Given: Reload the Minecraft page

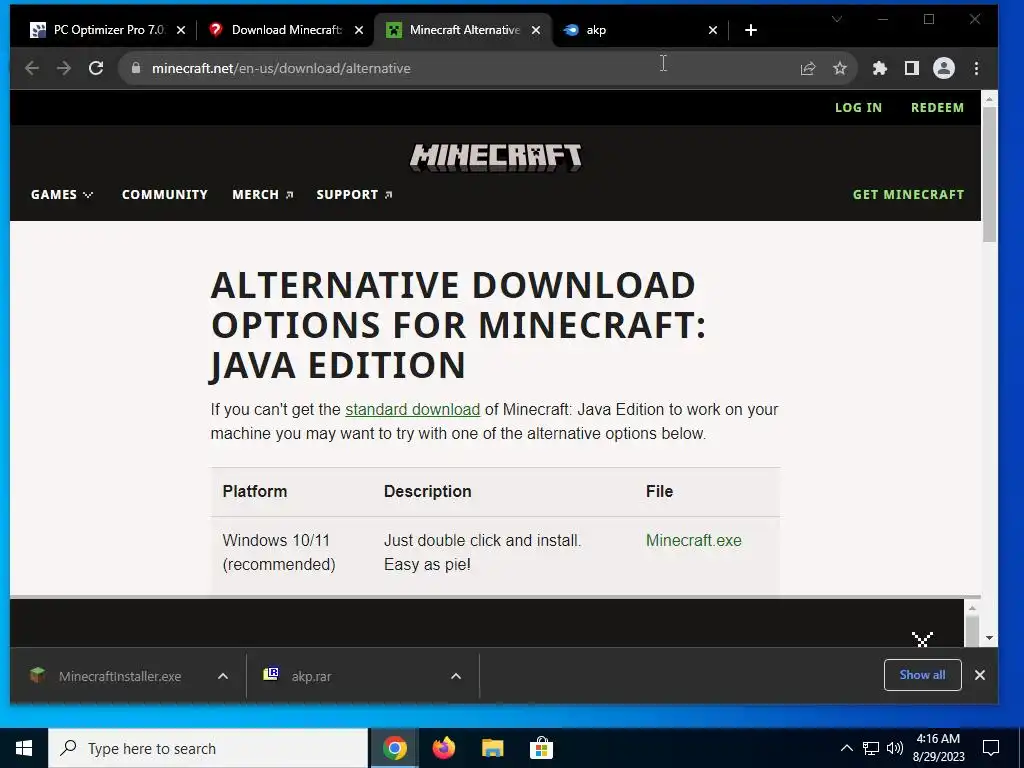Looking at the screenshot, I should (96, 68).
